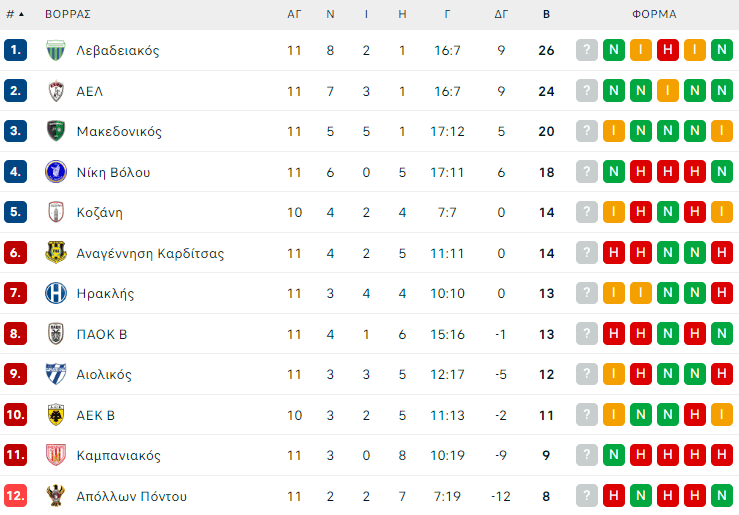Click the ΠΑΟΚ Β team logo

(x=55, y=334)
